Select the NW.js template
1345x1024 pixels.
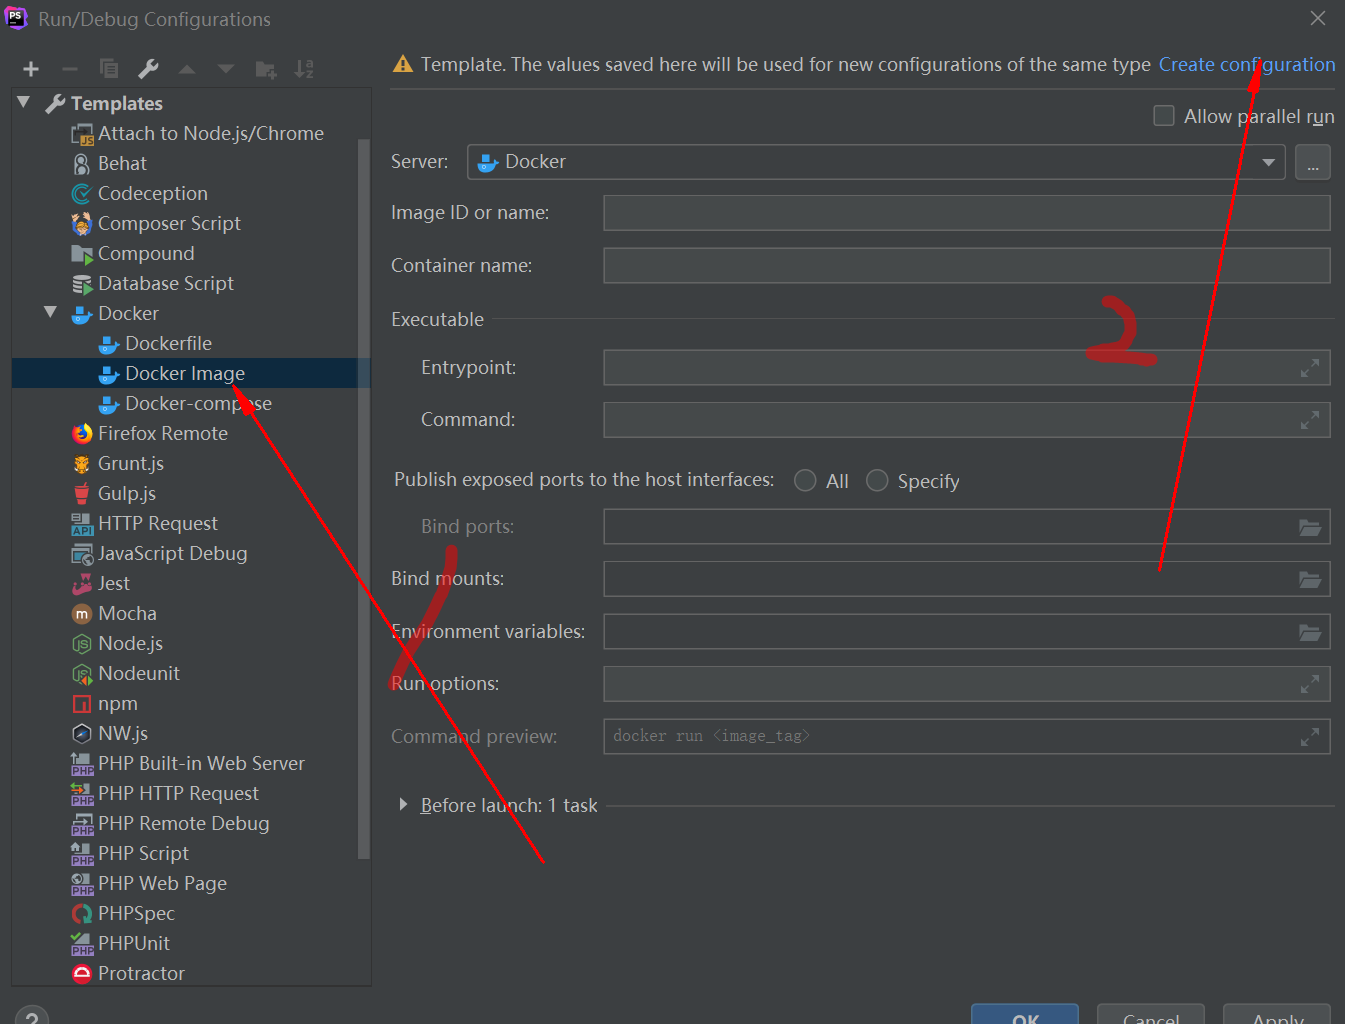click(x=190, y=734)
